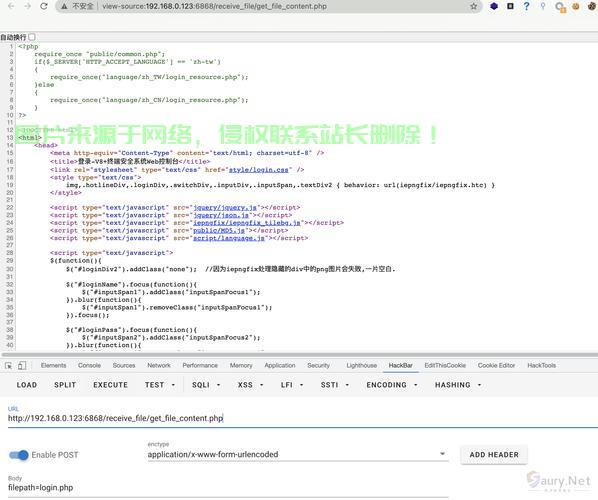
Task: Open the iepngfix_tilebg.js source link
Action: [x=247, y=223]
